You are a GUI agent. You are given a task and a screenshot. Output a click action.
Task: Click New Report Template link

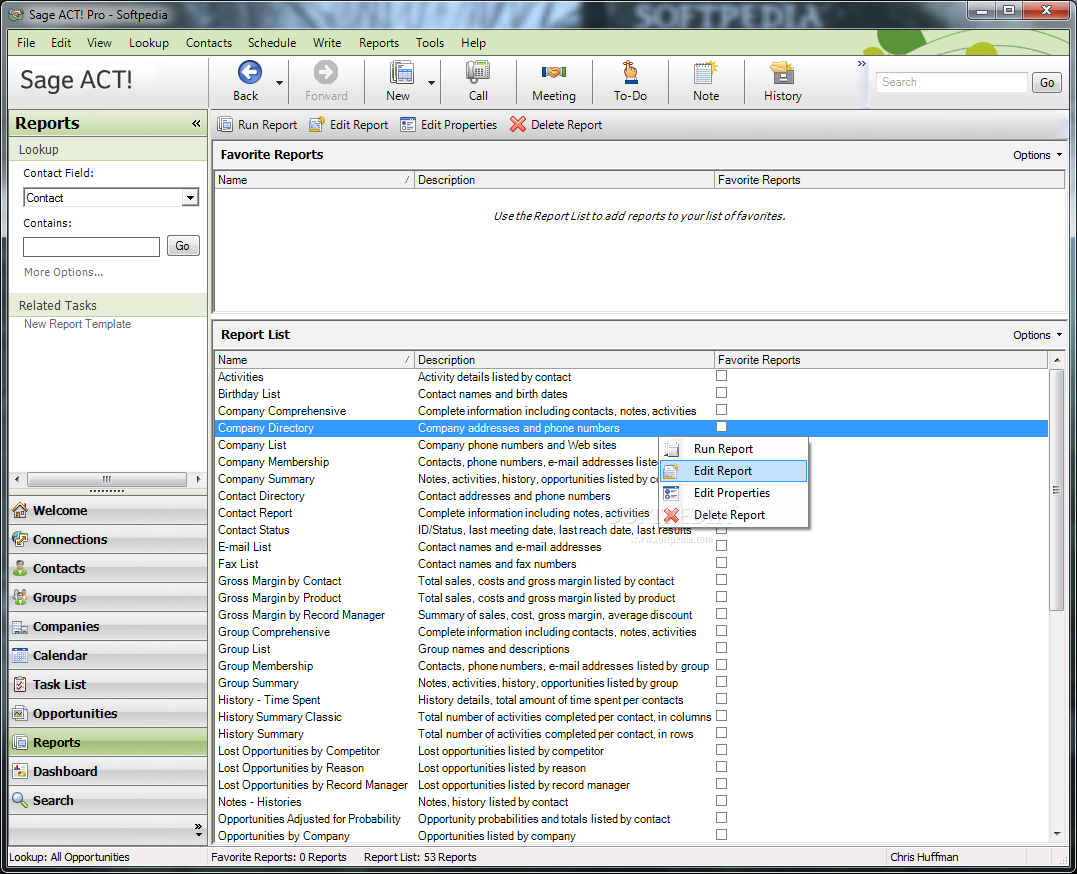pyautogui.click(x=78, y=324)
